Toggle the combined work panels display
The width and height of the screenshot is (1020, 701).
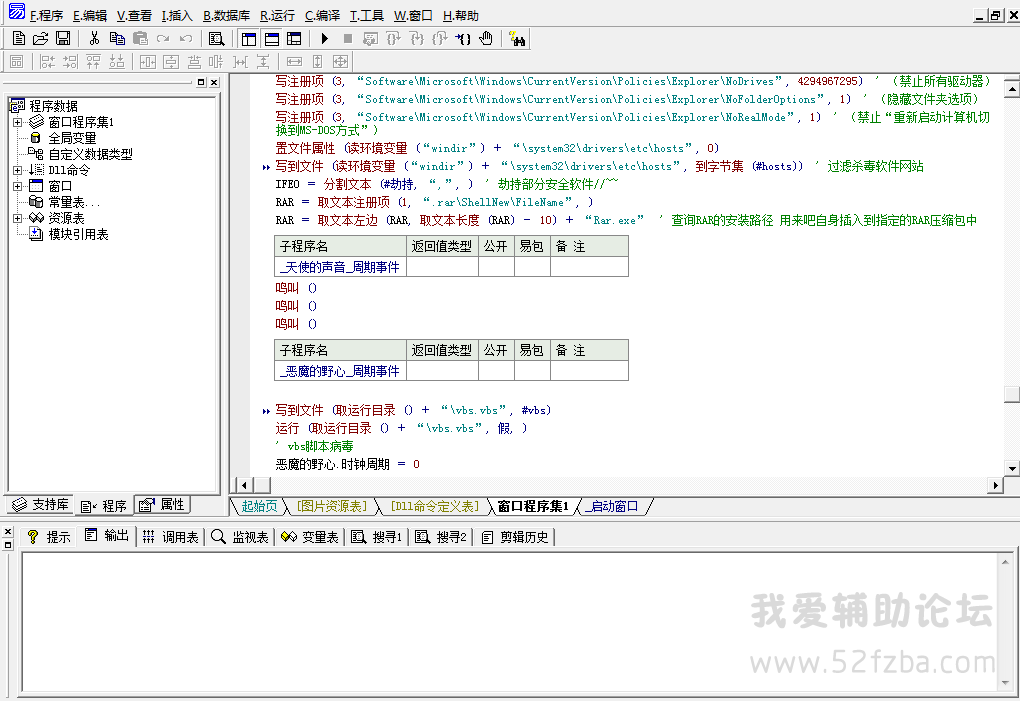[x=294, y=39]
